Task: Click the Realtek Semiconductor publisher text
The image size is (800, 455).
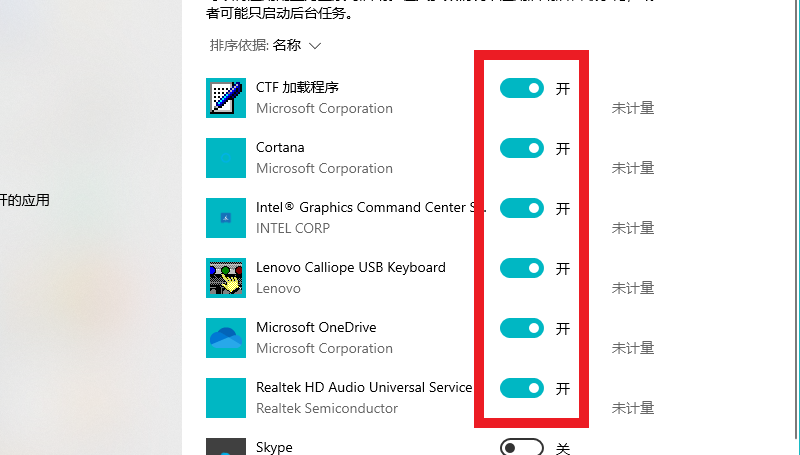Action: coord(327,408)
